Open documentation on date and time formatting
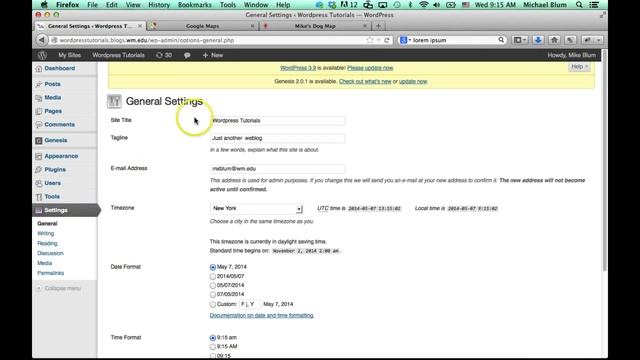The width and height of the screenshot is (640, 360). (262, 316)
